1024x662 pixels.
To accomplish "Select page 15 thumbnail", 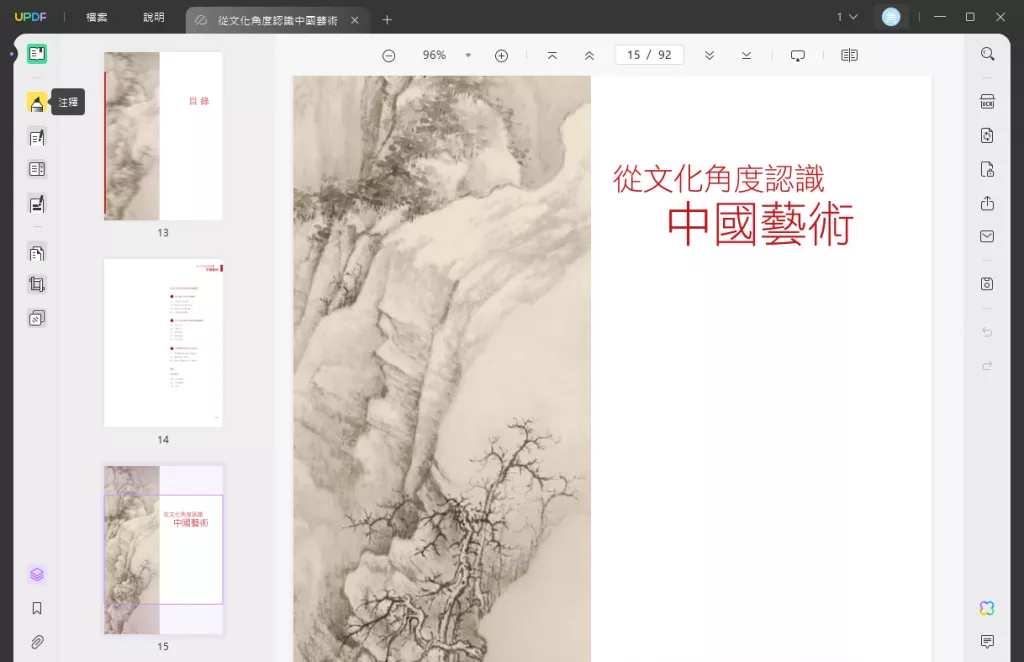I will tap(163, 550).
